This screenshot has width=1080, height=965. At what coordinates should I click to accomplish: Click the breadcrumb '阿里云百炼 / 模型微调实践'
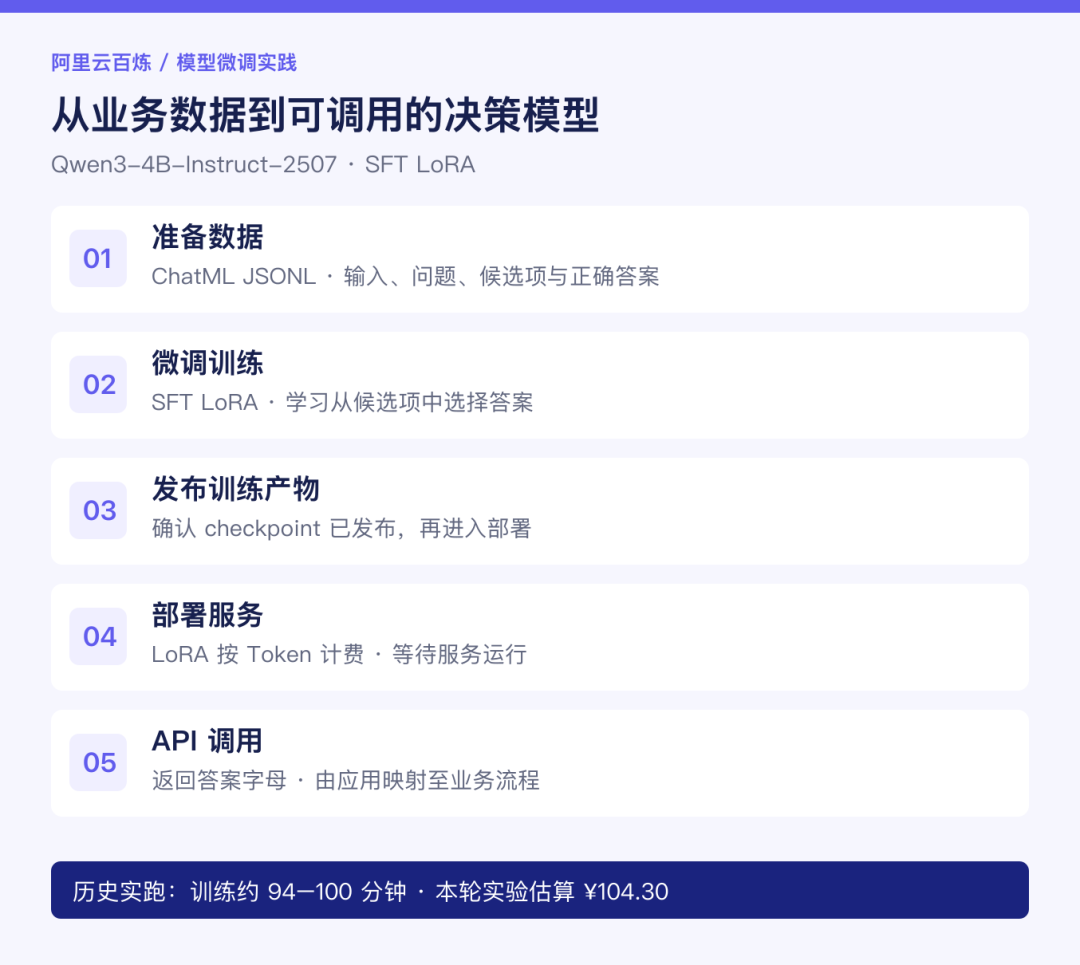click(x=174, y=63)
